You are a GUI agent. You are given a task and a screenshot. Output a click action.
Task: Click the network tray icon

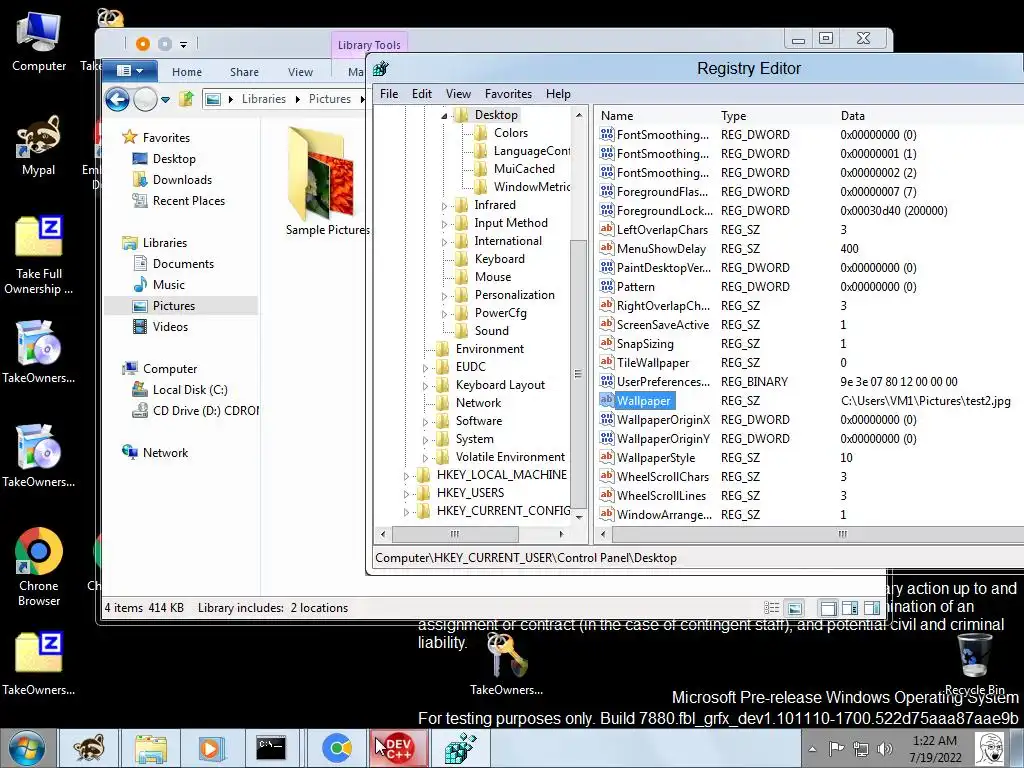[x=861, y=749]
